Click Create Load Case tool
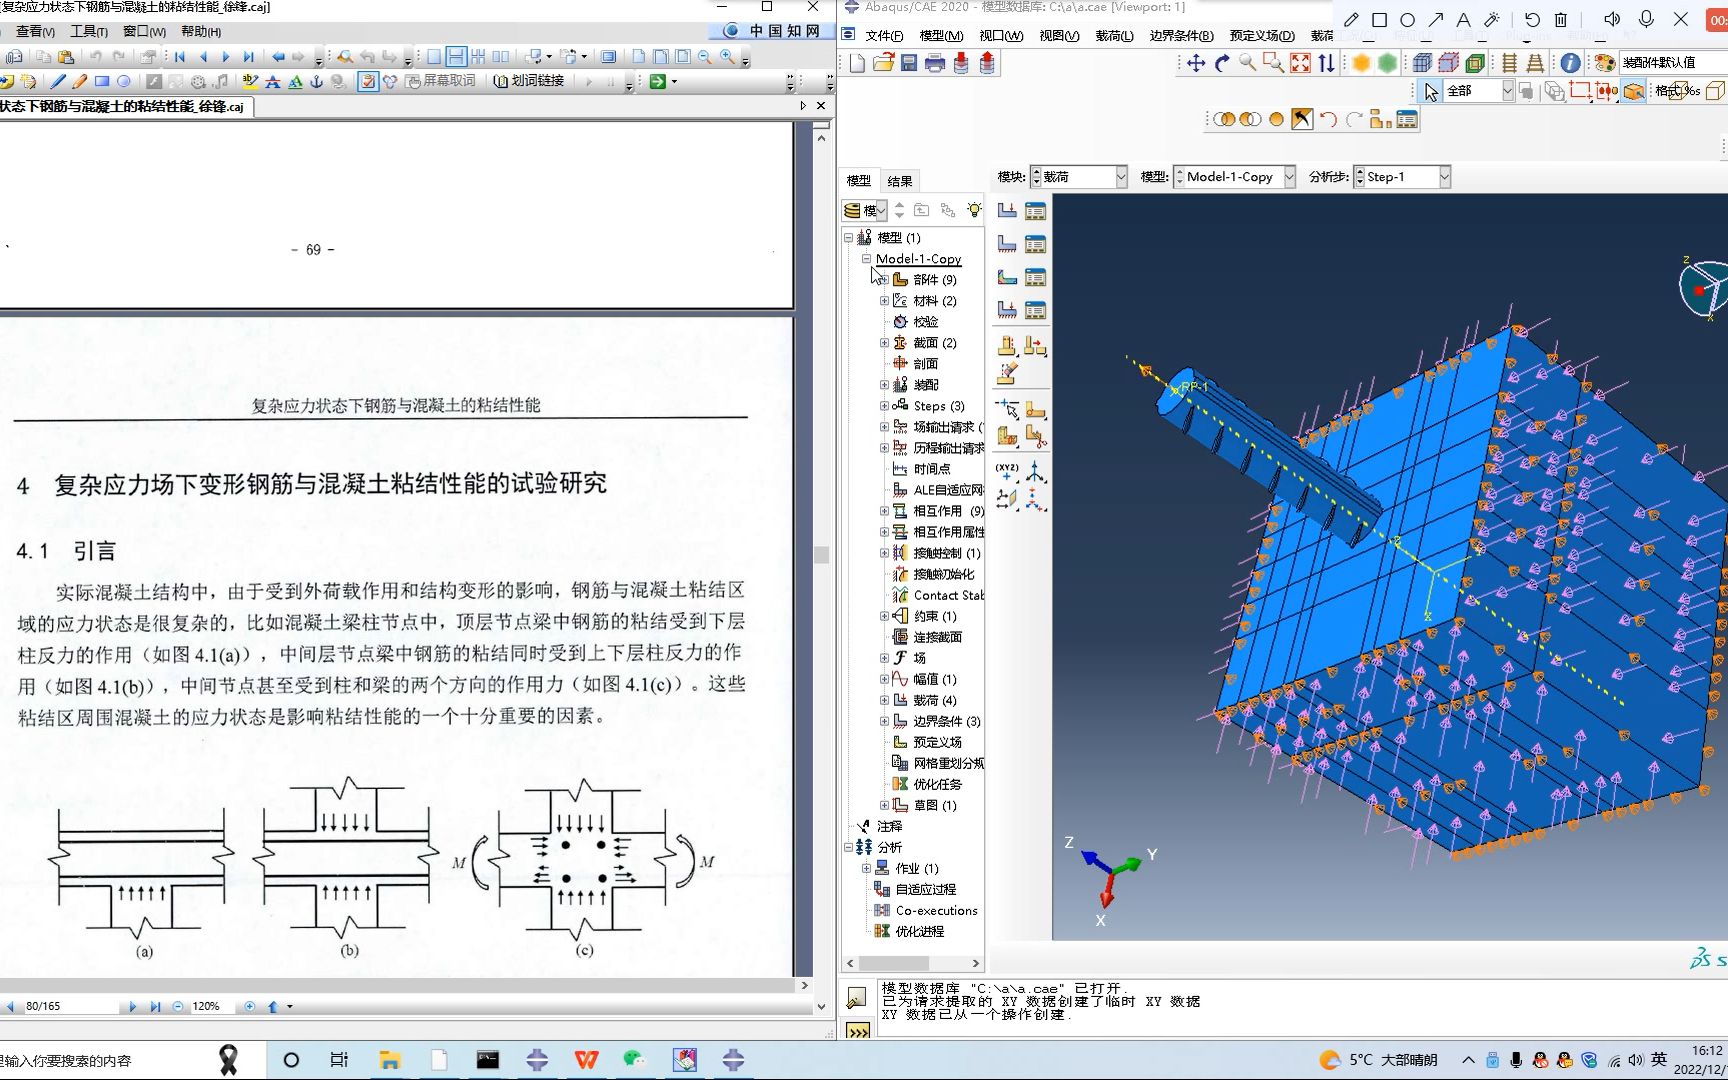 (1007, 309)
